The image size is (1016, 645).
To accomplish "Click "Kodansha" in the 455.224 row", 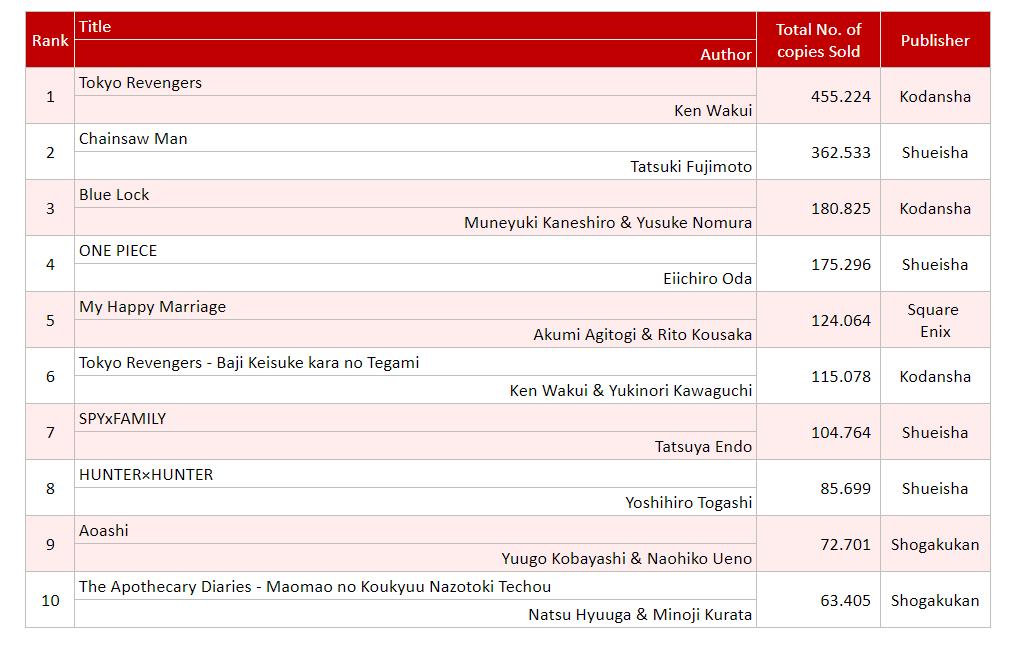I will pyautogui.click(x=935, y=97).
